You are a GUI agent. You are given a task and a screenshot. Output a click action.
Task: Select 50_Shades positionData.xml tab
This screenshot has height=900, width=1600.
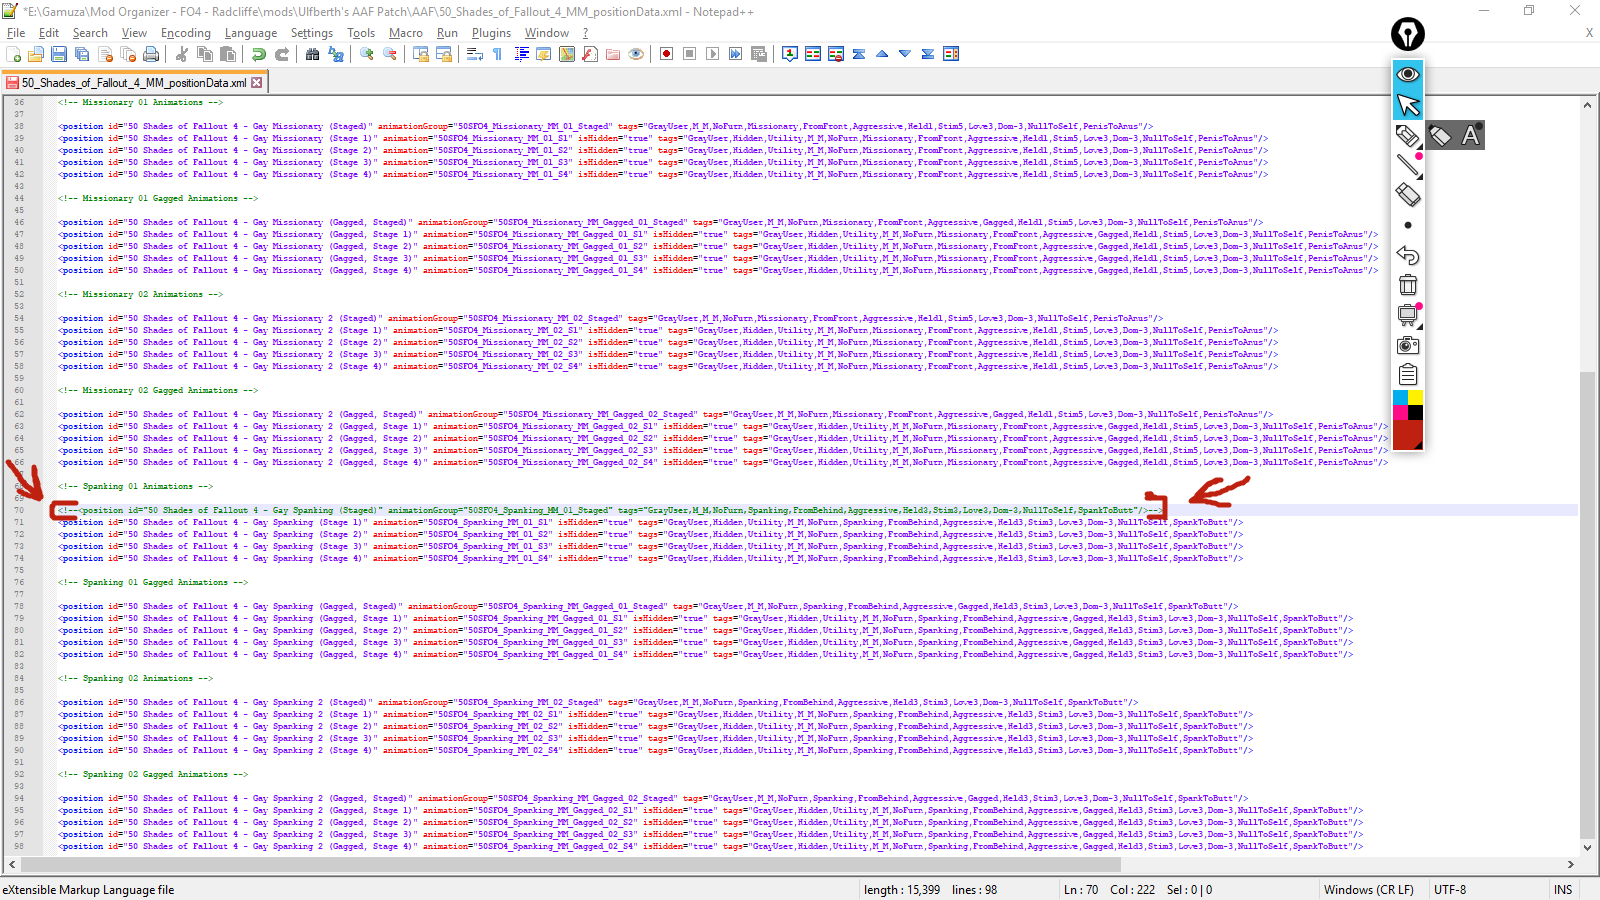pyautogui.click(x=133, y=83)
